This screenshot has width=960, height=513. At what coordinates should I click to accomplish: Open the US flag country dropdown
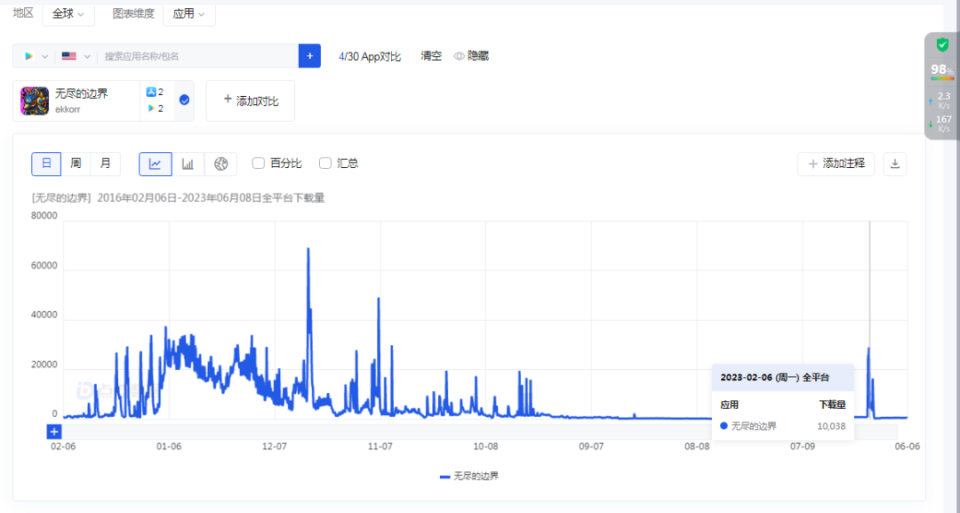(76, 56)
